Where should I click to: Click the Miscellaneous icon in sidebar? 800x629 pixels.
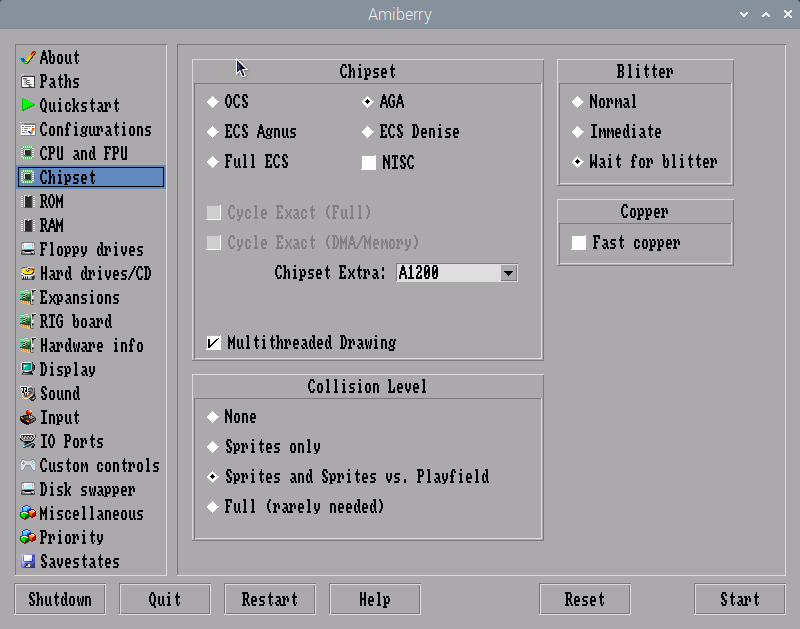28,513
